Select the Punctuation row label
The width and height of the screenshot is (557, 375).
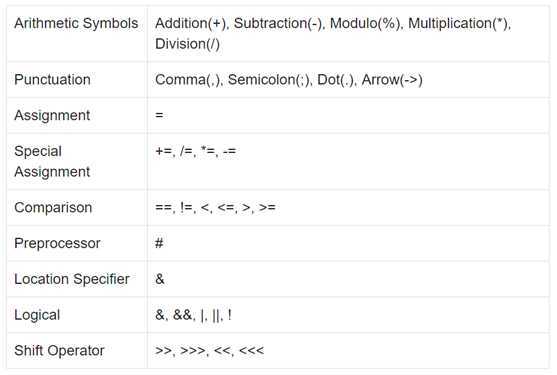tap(52, 80)
